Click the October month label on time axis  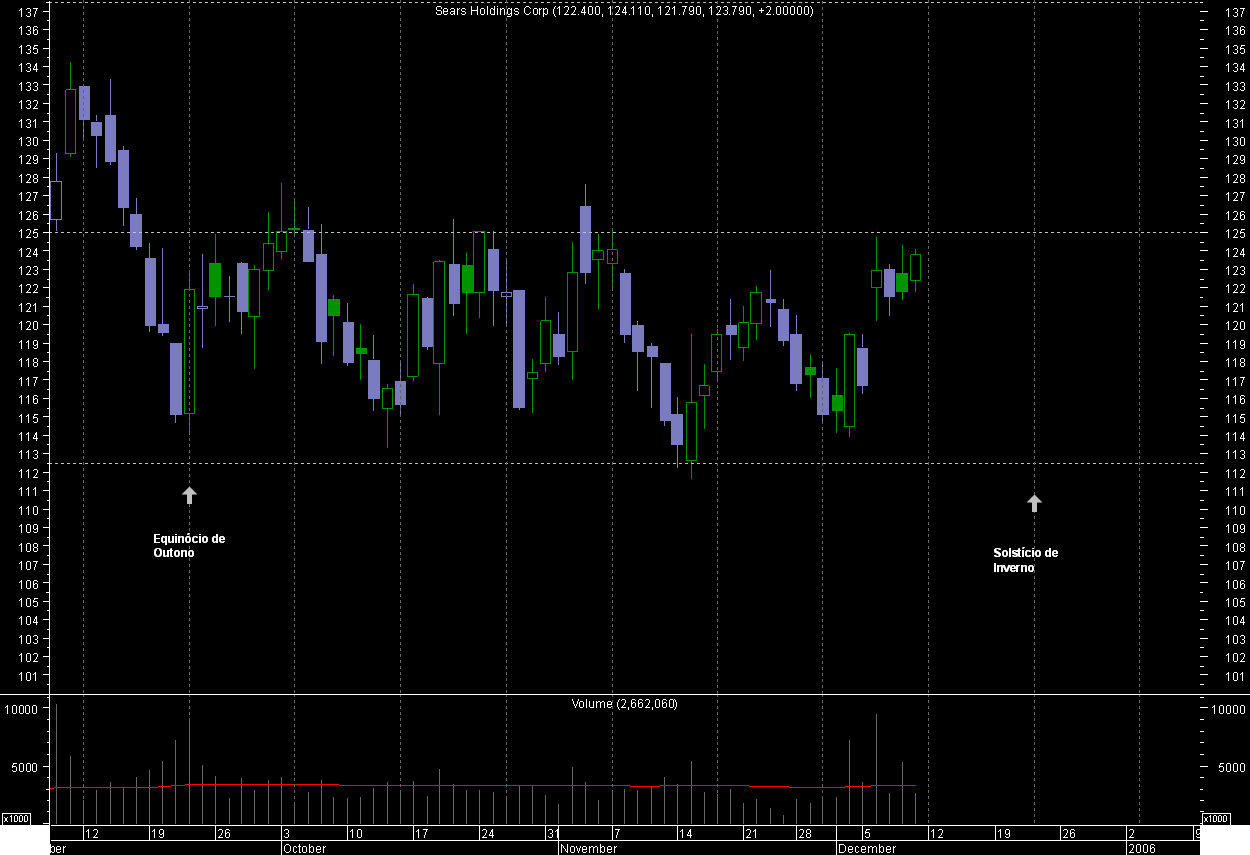(x=305, y=848)
